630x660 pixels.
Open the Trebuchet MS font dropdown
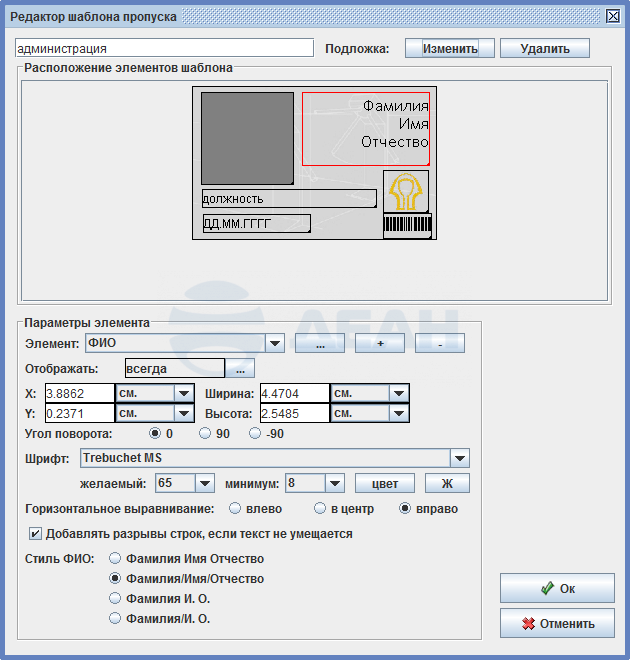tap(459, 459)
